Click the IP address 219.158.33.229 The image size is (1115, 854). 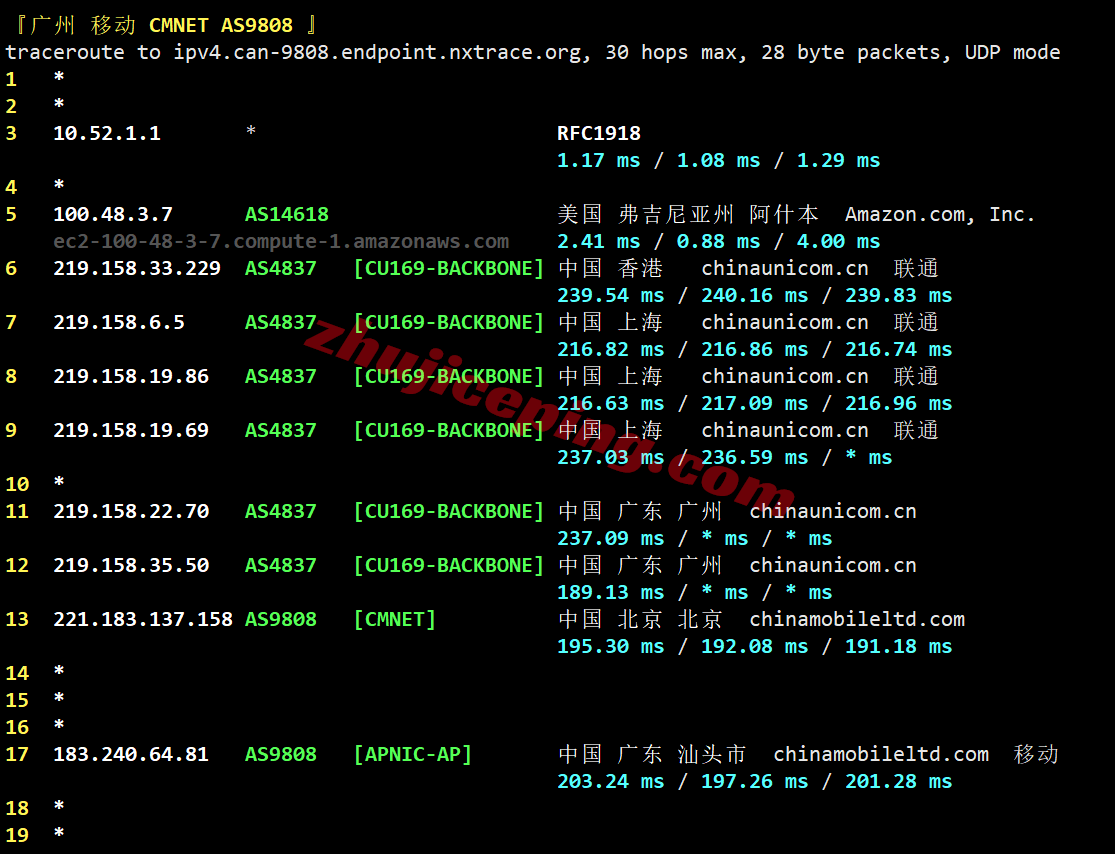(x=137, y=269)
